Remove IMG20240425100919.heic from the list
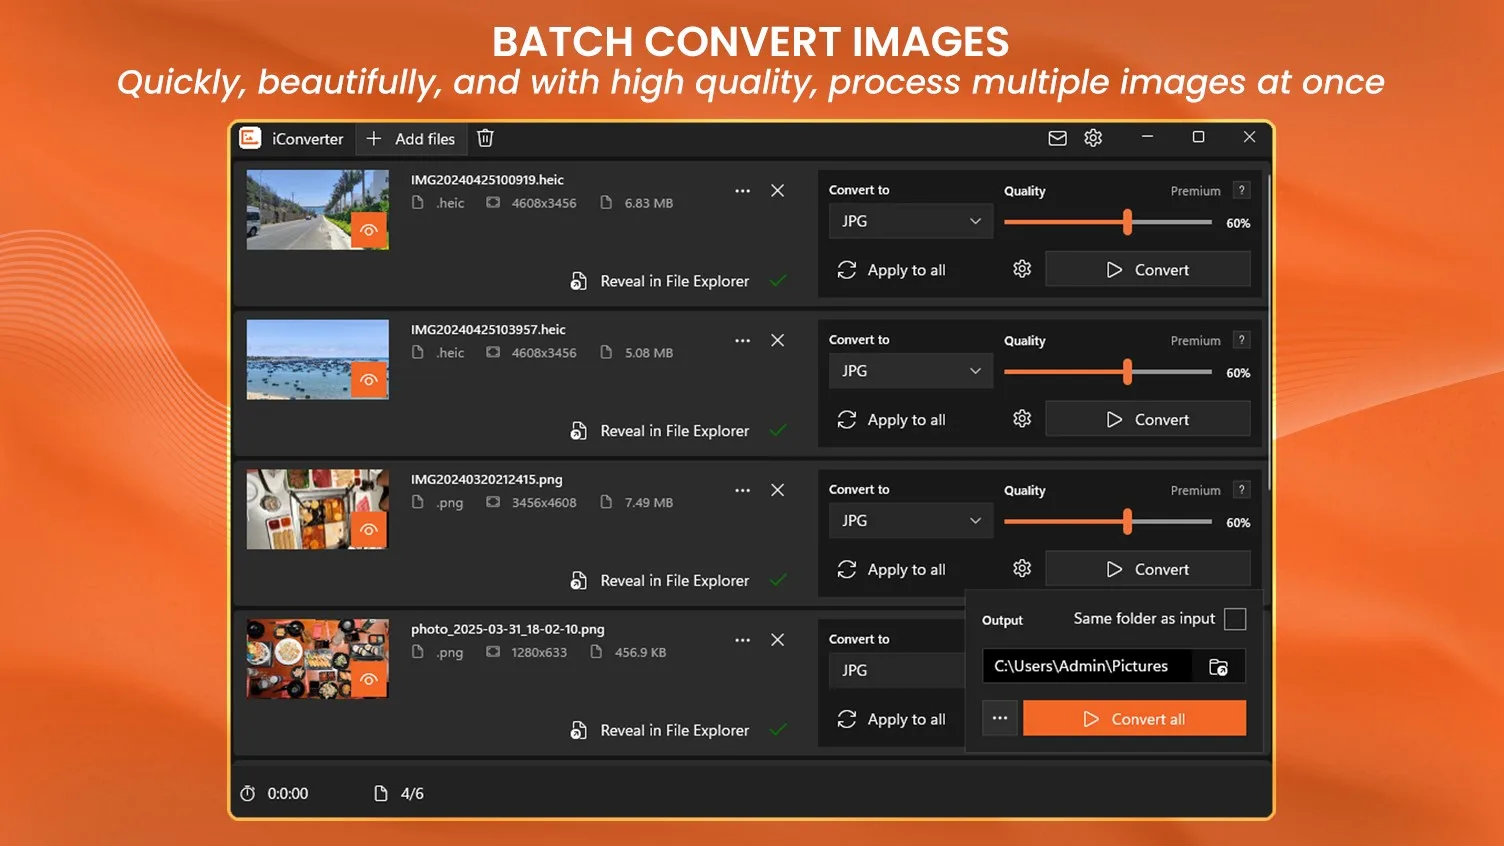This screenshot has width=1504, height=846. click(777, 190)
